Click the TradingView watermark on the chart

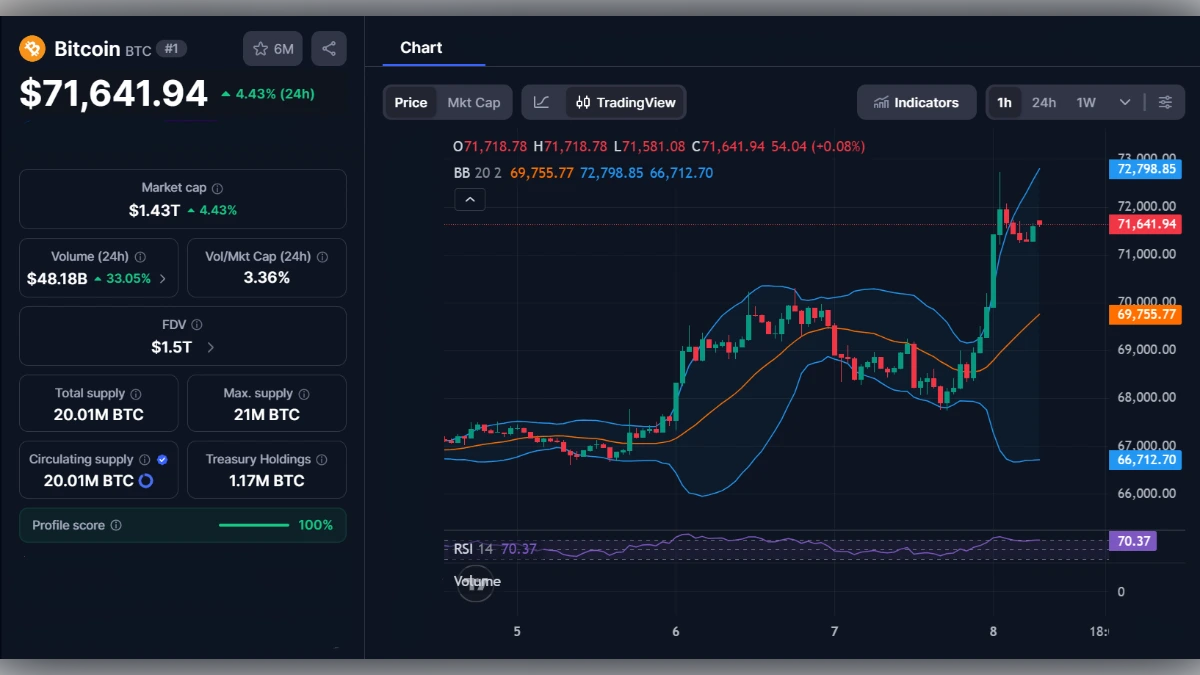point(476,583)
